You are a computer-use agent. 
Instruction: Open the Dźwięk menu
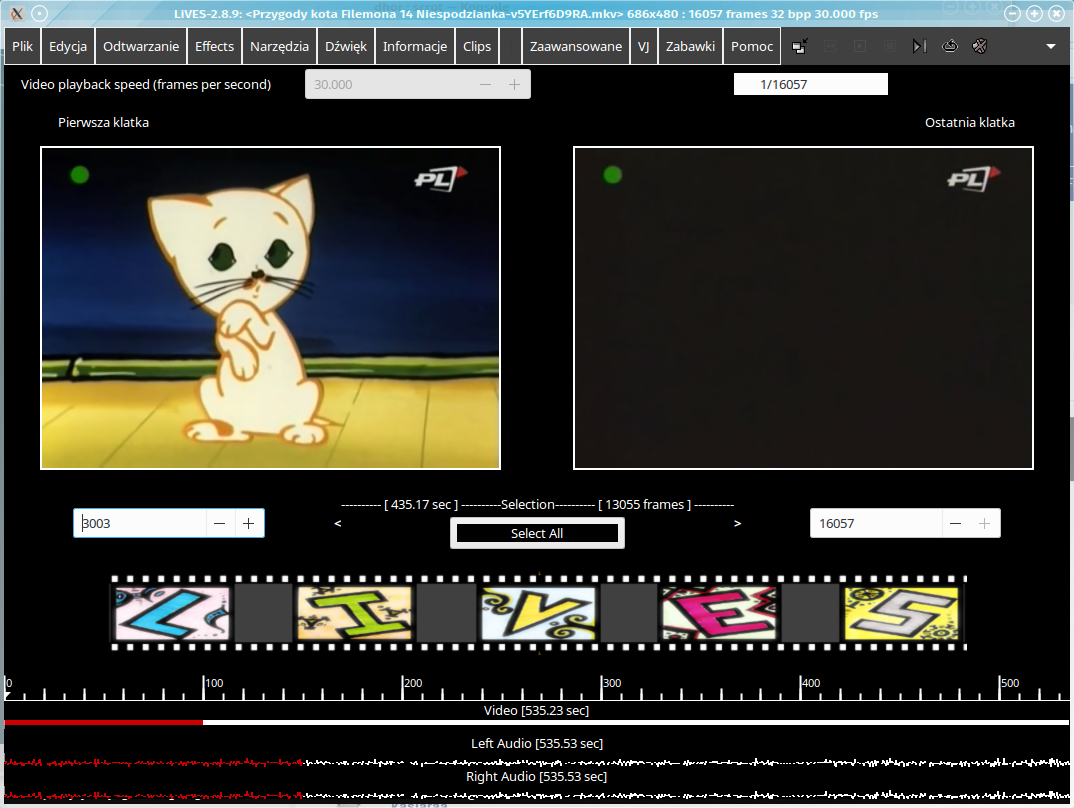(x=346, y=46)
